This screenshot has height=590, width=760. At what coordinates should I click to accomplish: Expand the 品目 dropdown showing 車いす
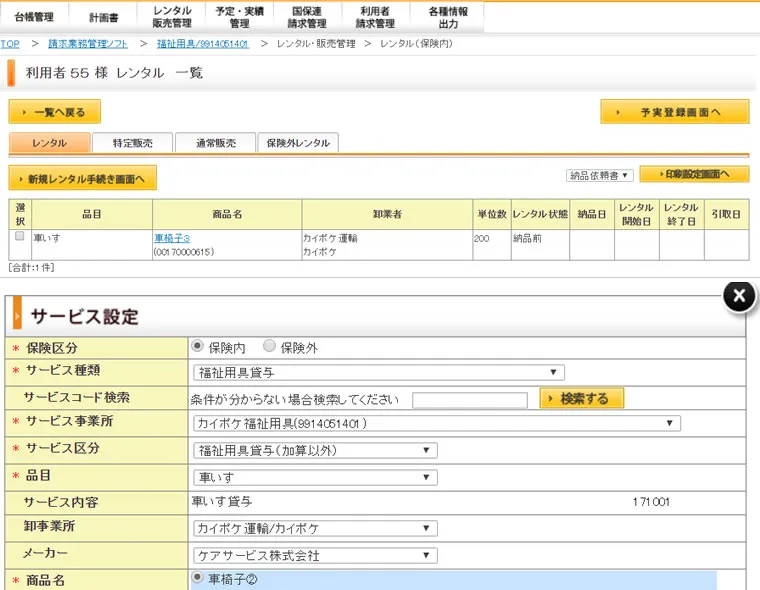pyautogui.click(x=315, y=477)
